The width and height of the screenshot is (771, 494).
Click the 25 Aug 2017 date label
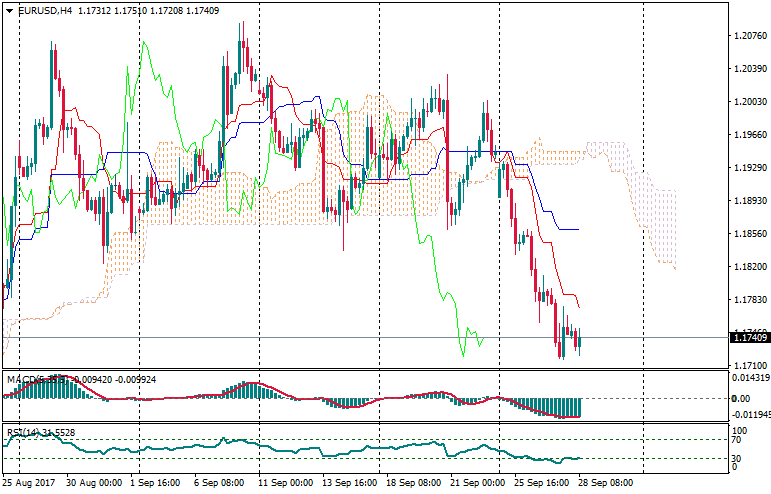(x=26, y=482)
